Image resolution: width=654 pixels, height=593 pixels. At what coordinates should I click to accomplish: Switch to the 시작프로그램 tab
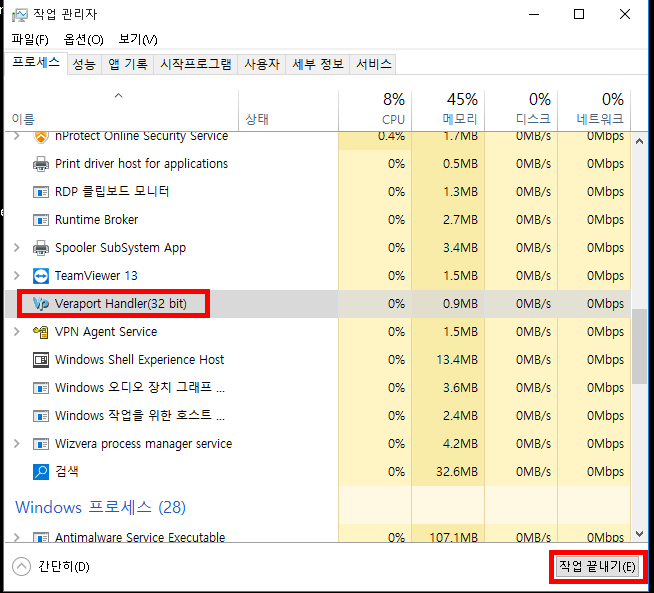pos(196,64)
